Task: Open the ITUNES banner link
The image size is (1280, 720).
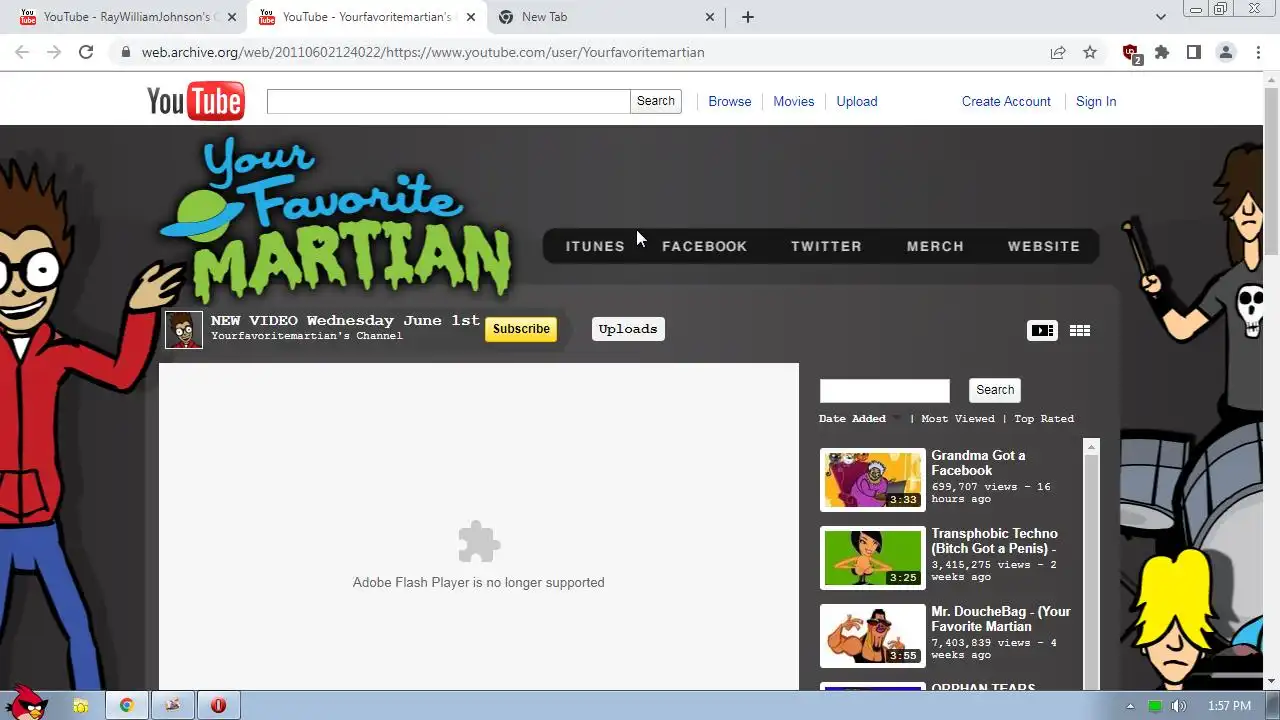Action: coord(595,246)
